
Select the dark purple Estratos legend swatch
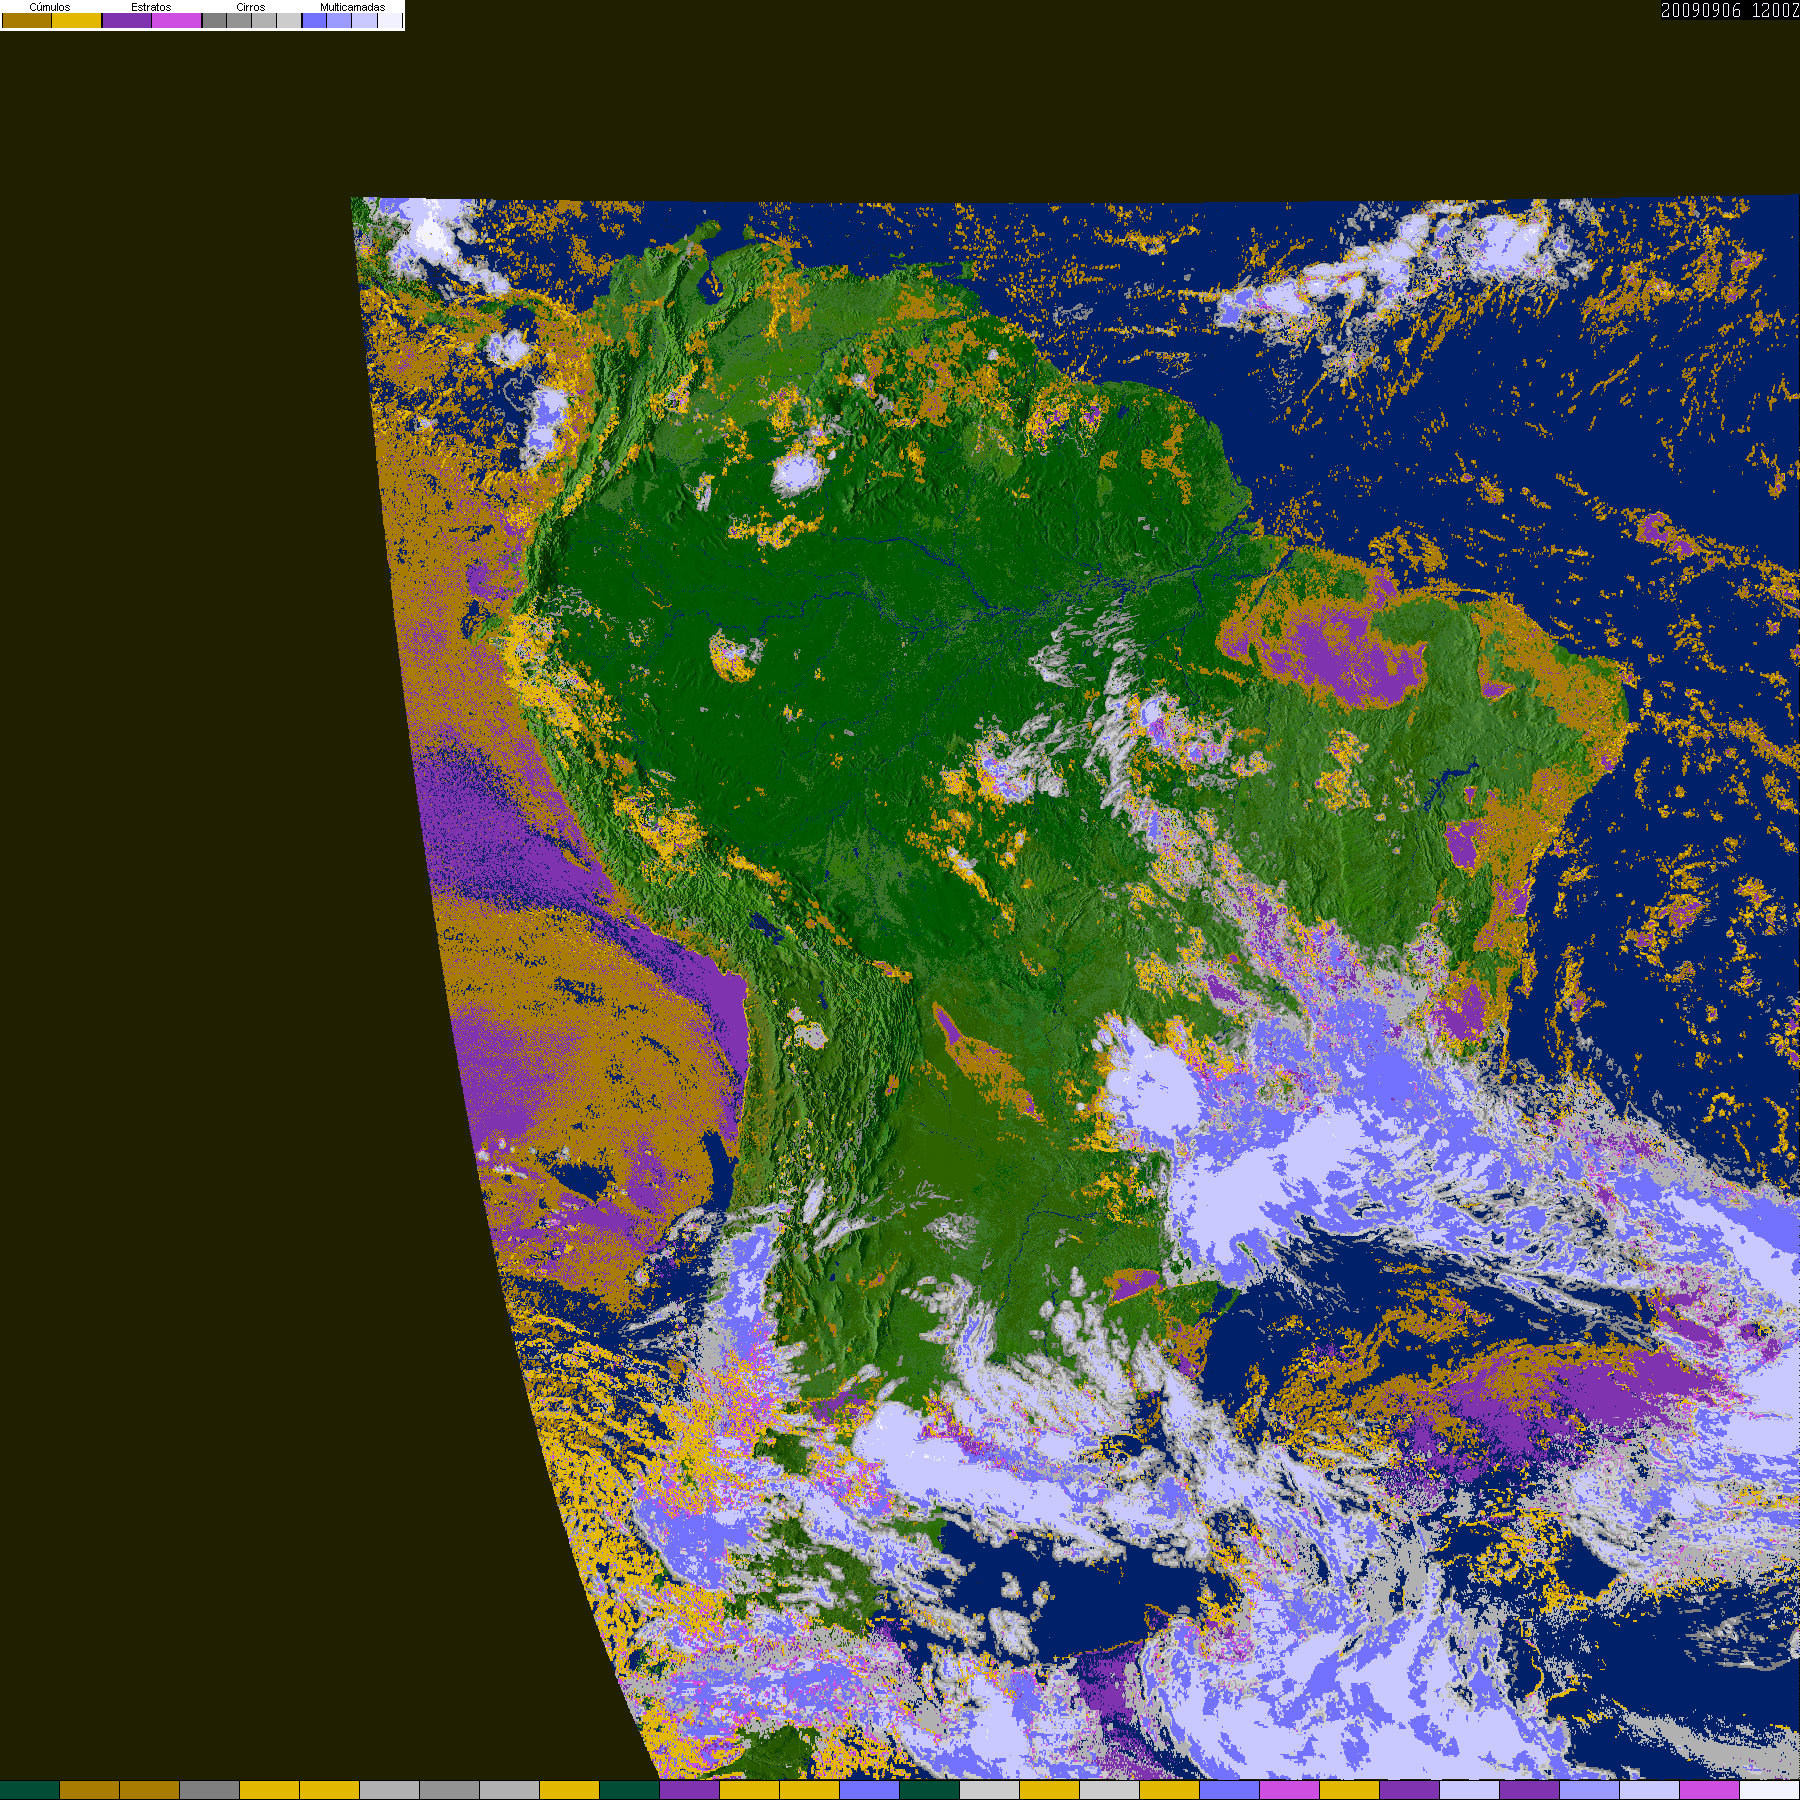click(x=127, y=20)
